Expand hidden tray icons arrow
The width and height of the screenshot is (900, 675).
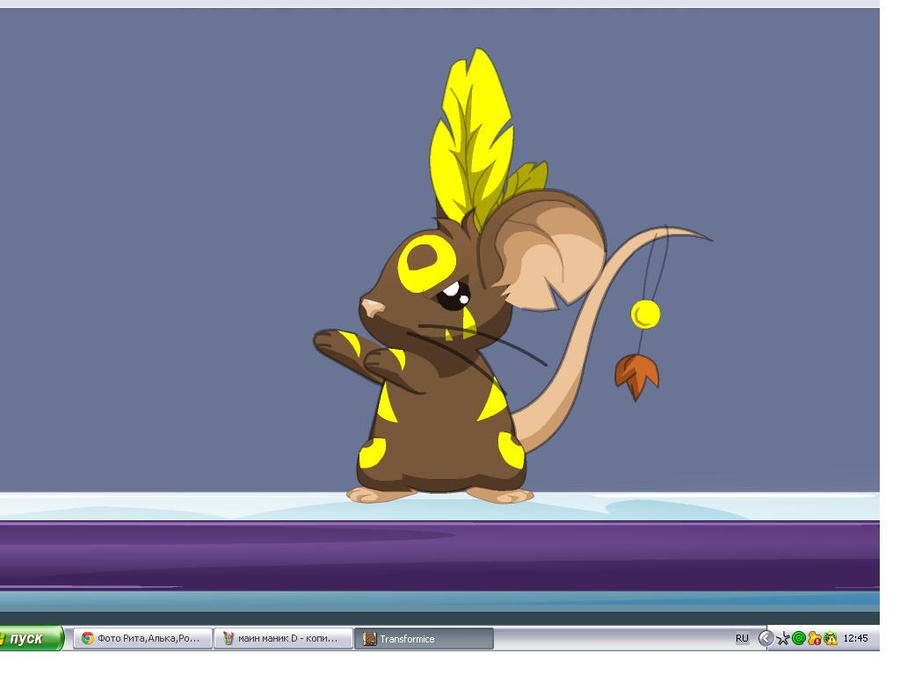[x=766, y=638]
